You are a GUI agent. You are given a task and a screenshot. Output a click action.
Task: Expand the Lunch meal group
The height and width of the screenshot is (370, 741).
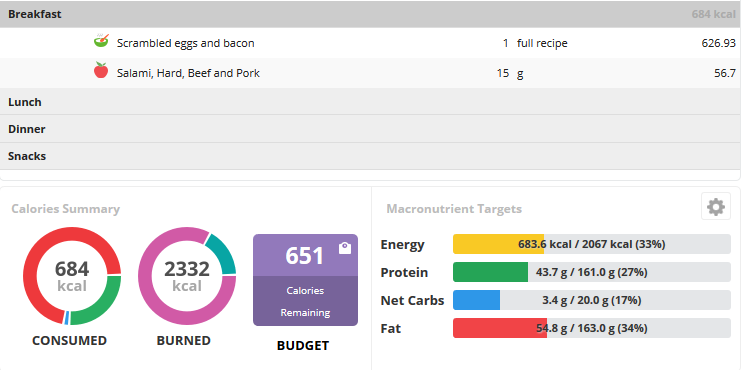click(x=370, y=102)
